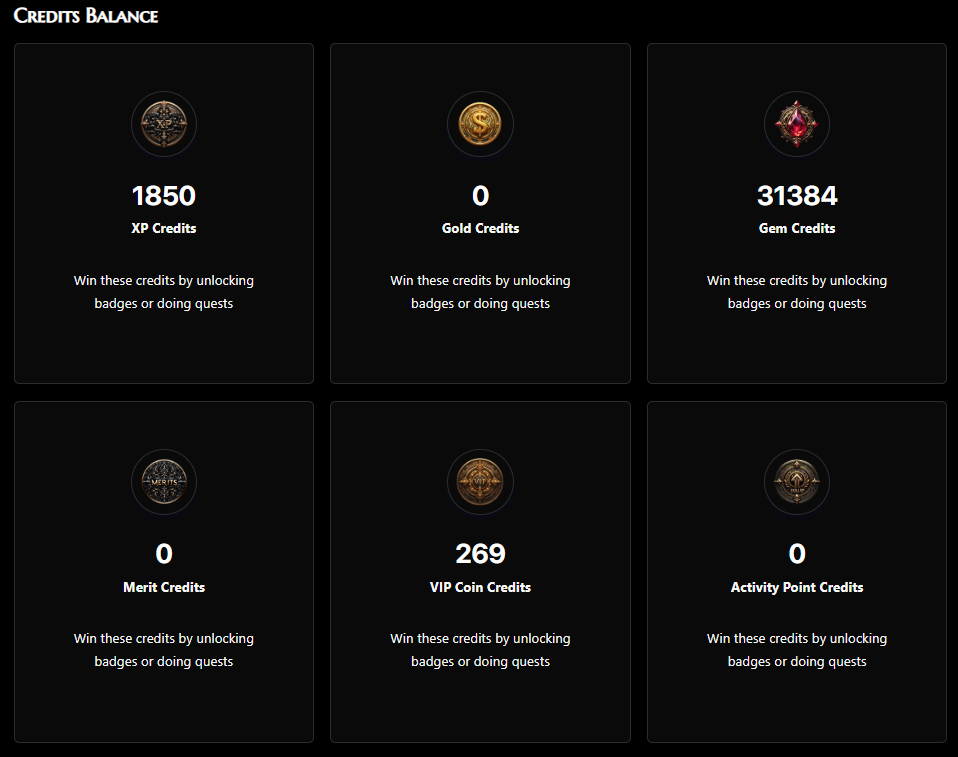958x757 pixels.
Task: Select the VIP Coin Credits label
Action: pos(480,587)
